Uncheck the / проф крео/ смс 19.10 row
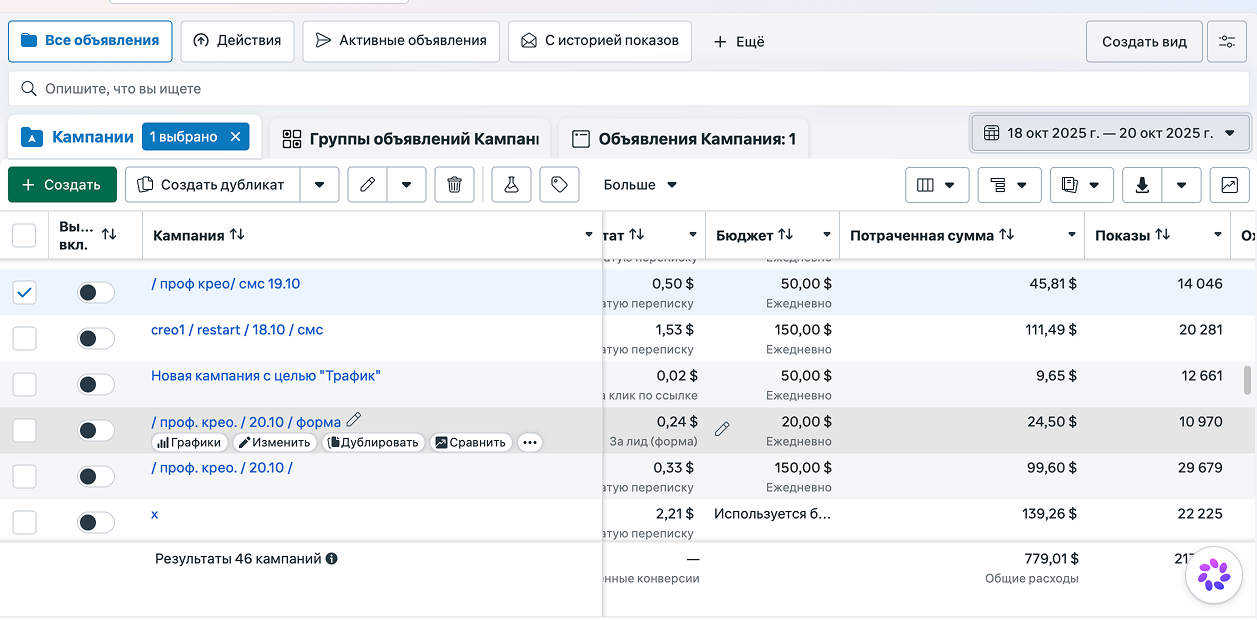This screenshot has width=1257, height=620. pos(24,292)
